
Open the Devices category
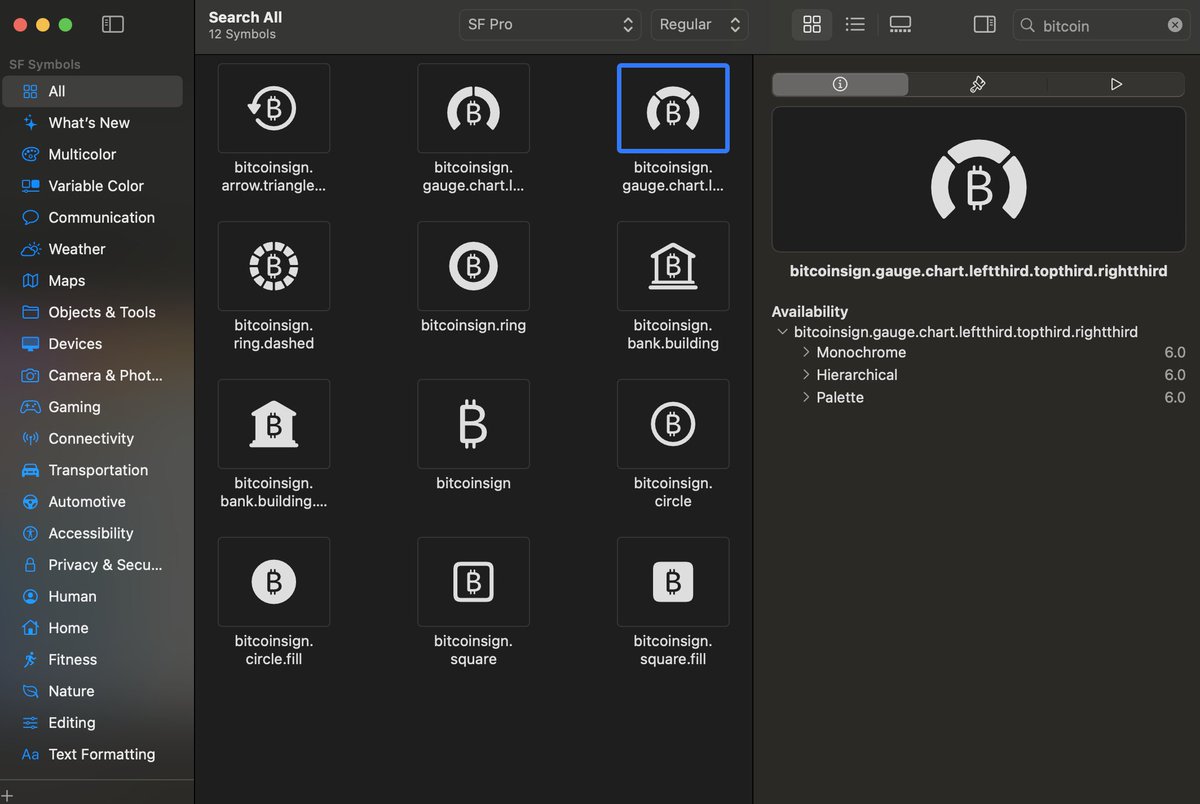[x=93, y=344]
